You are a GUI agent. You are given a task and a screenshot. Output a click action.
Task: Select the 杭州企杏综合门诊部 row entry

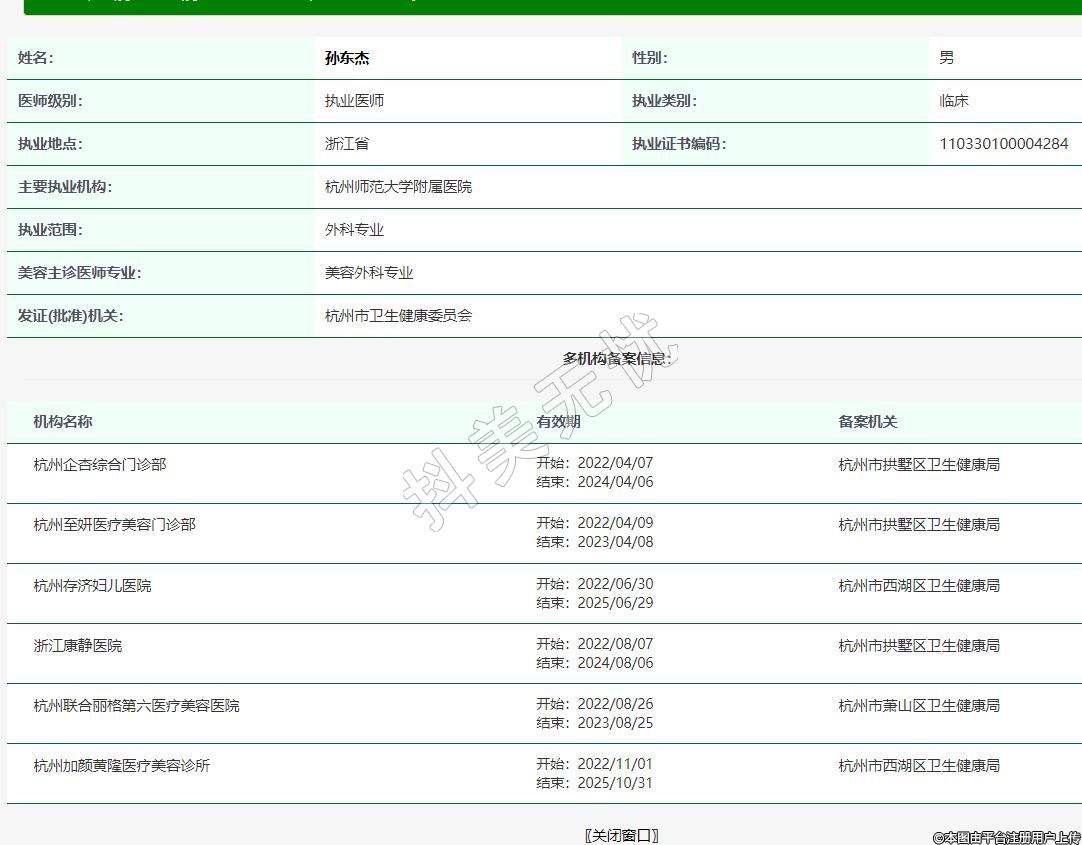click(100, 465)
